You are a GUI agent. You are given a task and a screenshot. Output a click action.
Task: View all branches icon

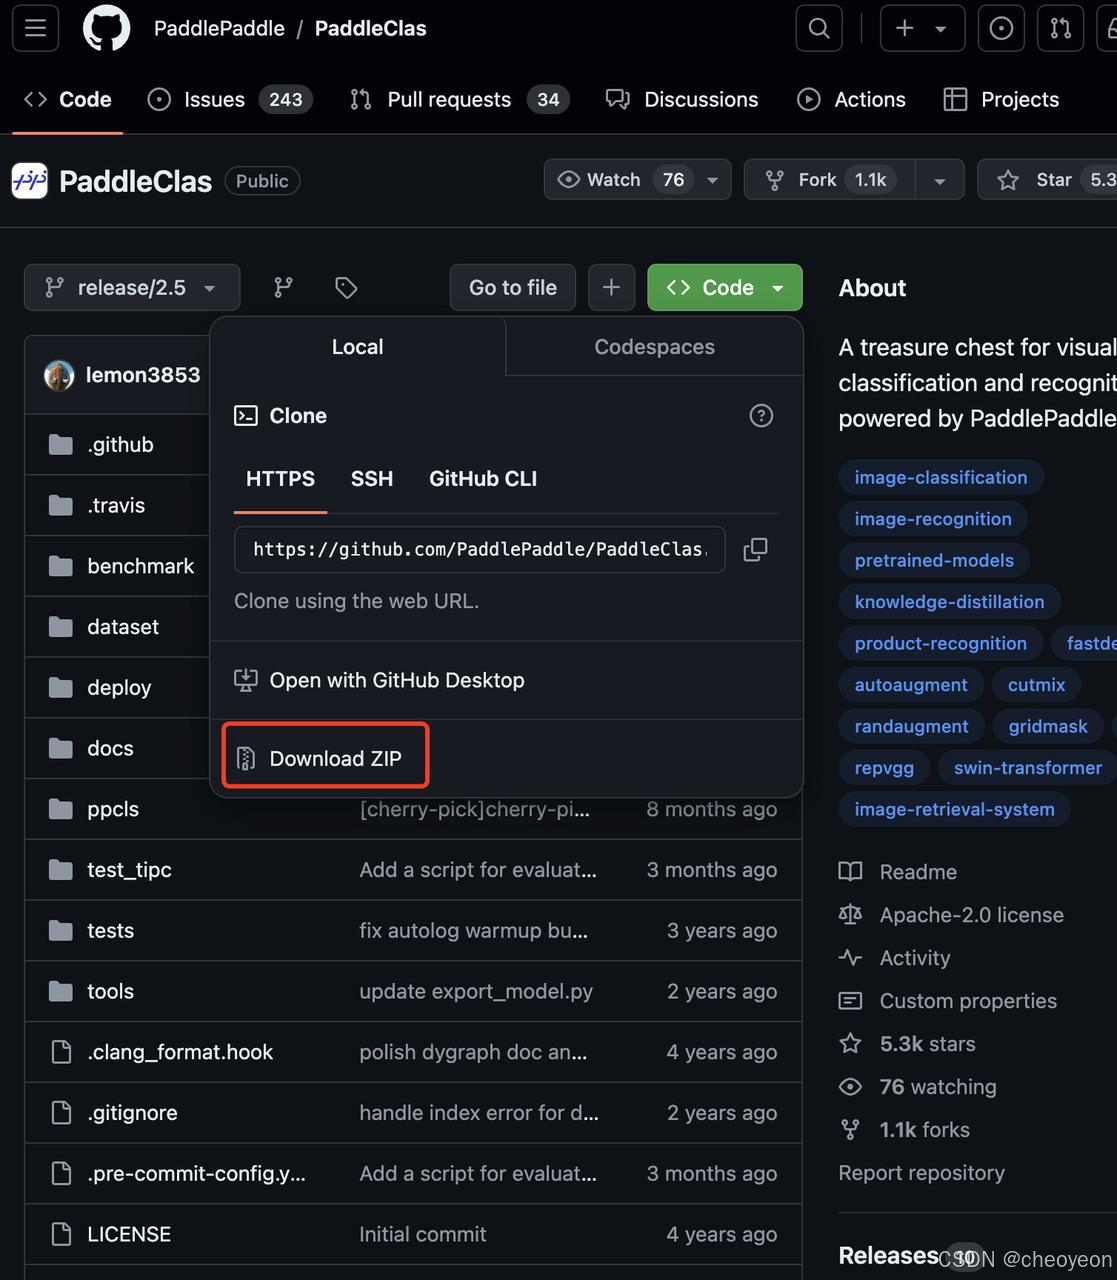(x=284, y=288)
